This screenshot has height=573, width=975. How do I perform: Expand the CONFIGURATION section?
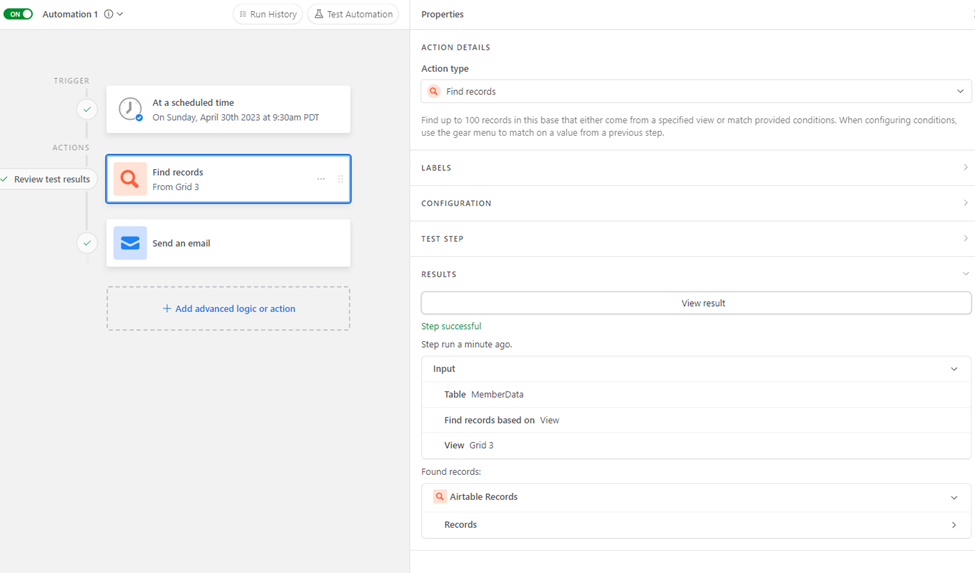[x=693, y=203]
